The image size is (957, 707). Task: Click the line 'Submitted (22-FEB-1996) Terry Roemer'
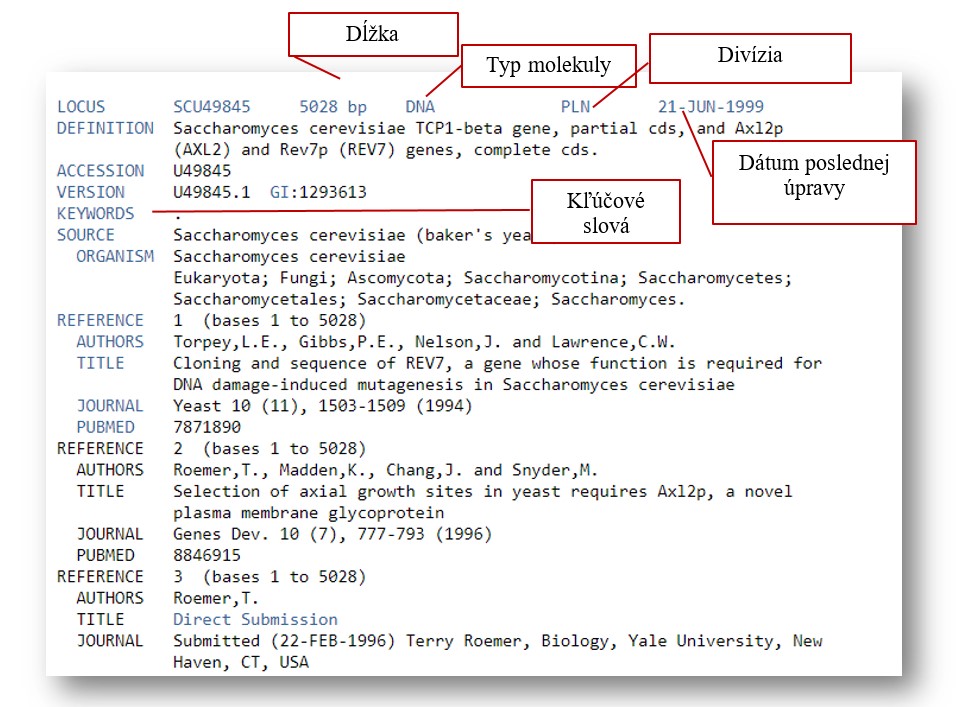click(497, 642)
